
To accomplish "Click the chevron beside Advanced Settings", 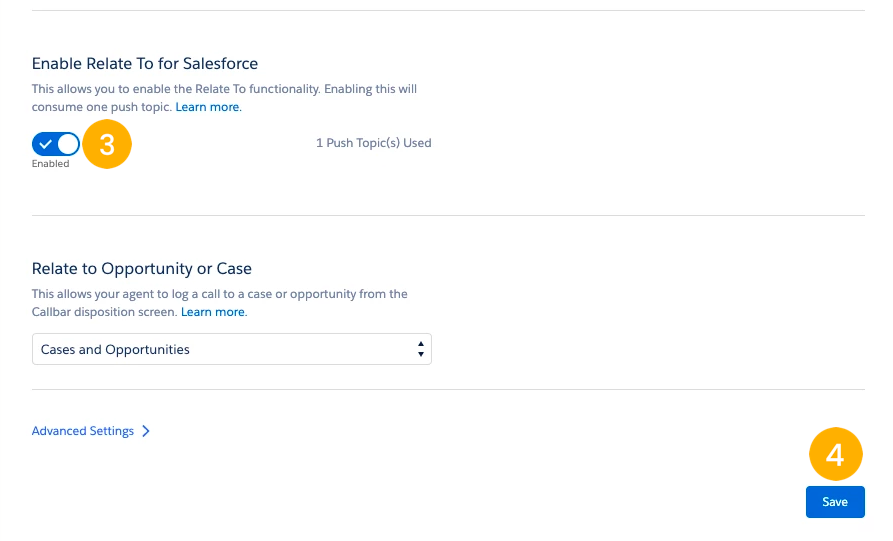I will (x=146, y=431).
